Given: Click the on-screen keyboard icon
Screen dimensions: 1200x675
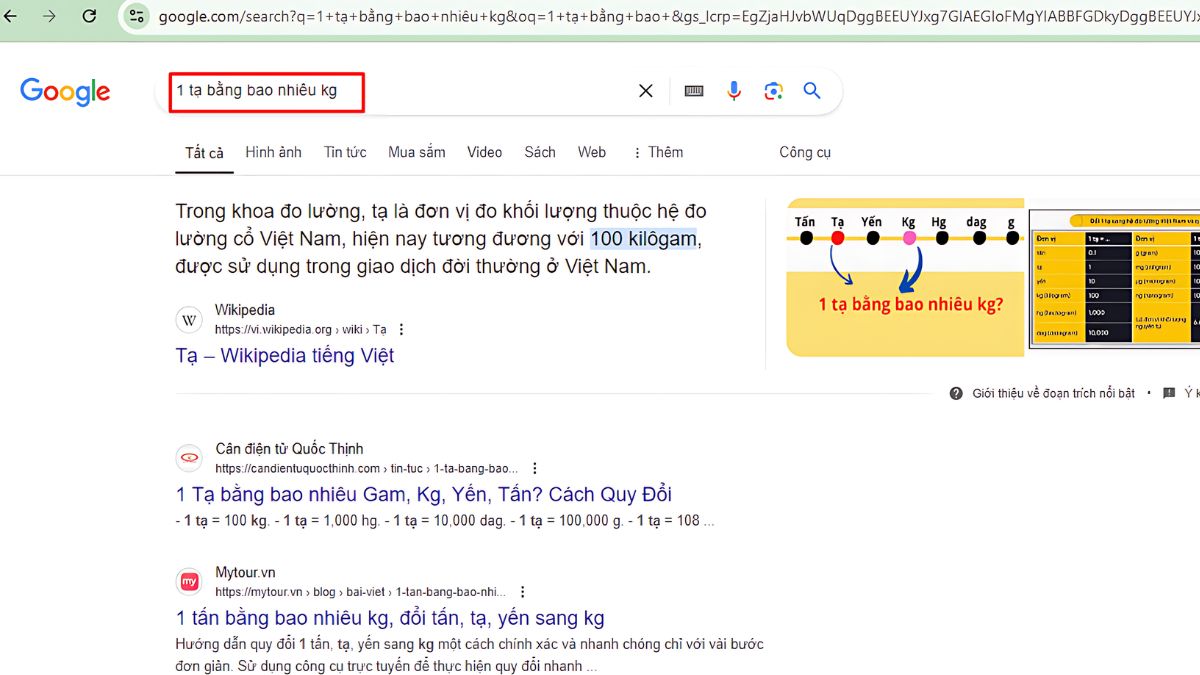Looking at the screenshot, I should pyautogui.click(x=693, y=90).
